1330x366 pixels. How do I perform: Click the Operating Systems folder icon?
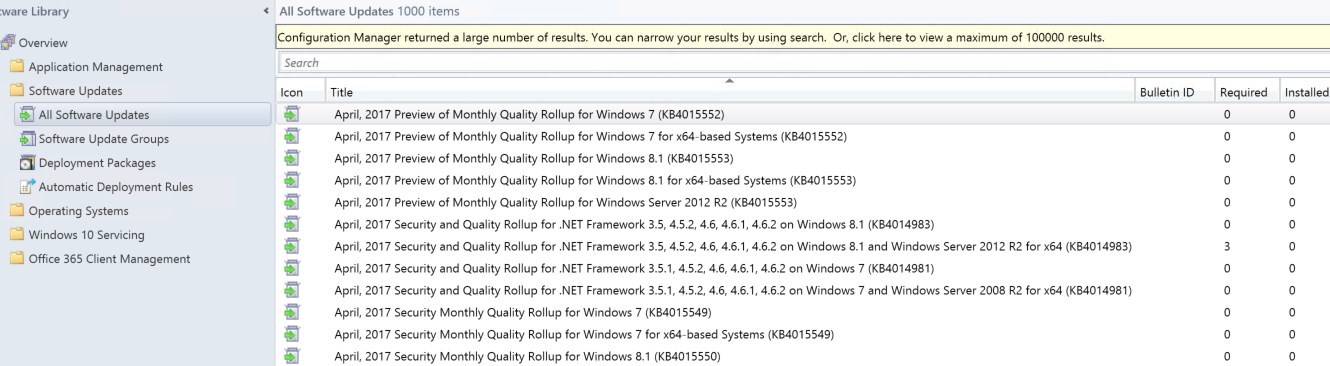click(16, 211)
